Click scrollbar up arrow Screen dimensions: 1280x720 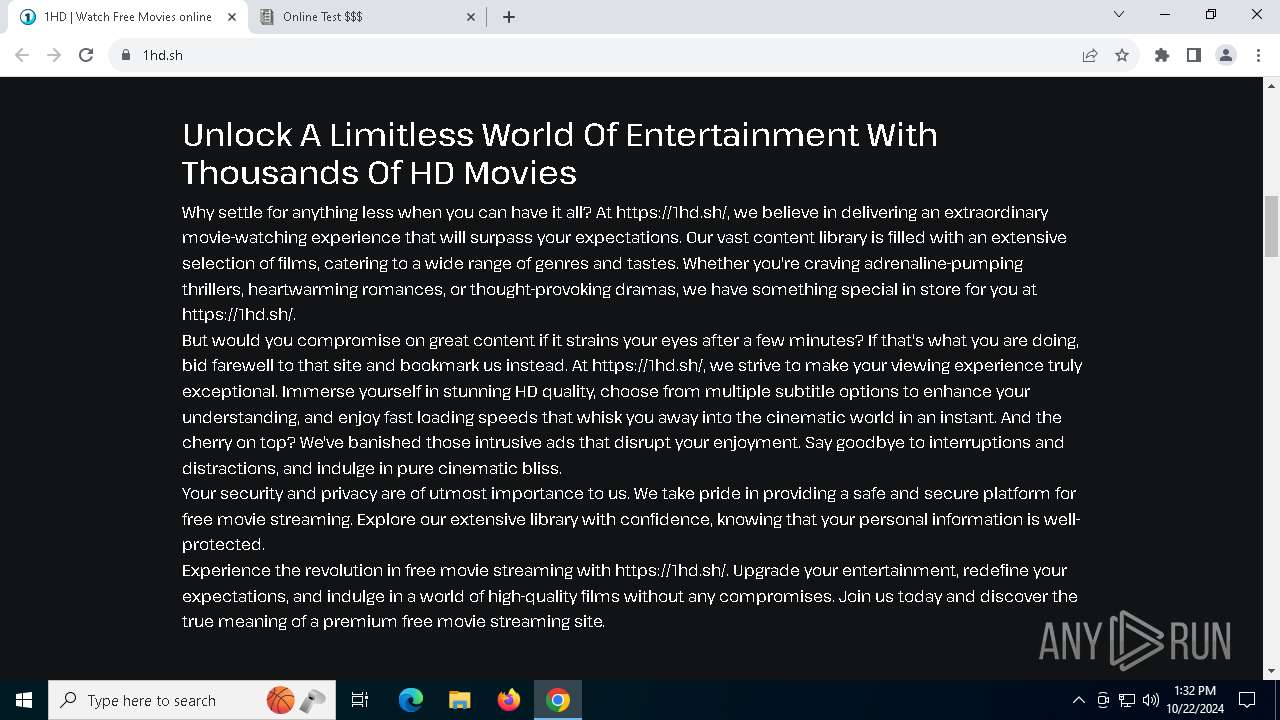1272,85
